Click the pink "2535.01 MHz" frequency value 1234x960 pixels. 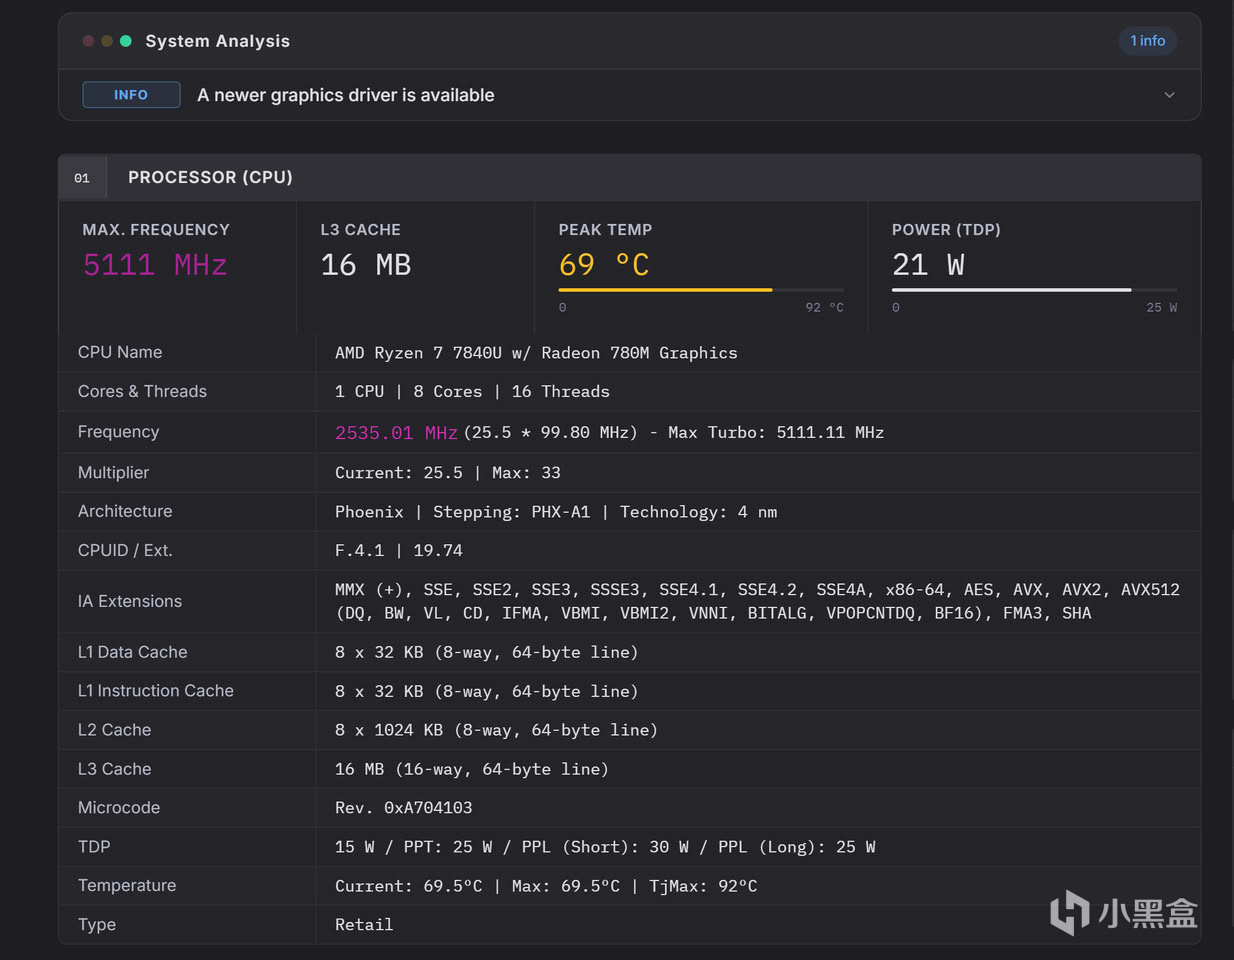(x=396, y=433)
